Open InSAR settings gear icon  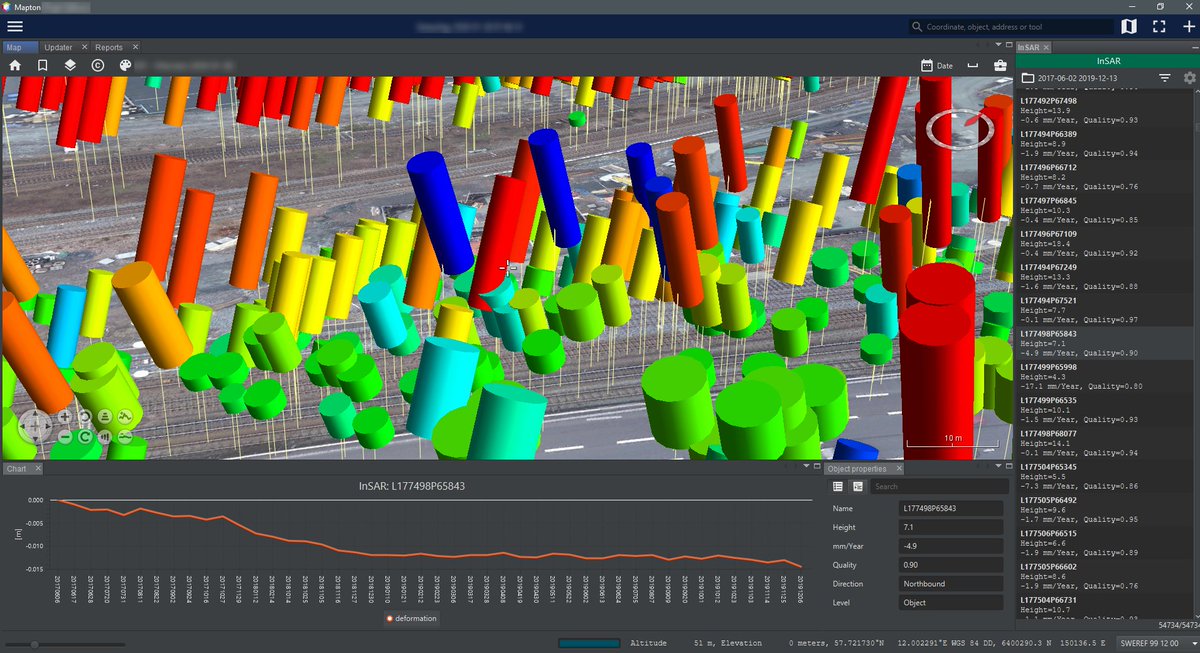pos(1189,78)
